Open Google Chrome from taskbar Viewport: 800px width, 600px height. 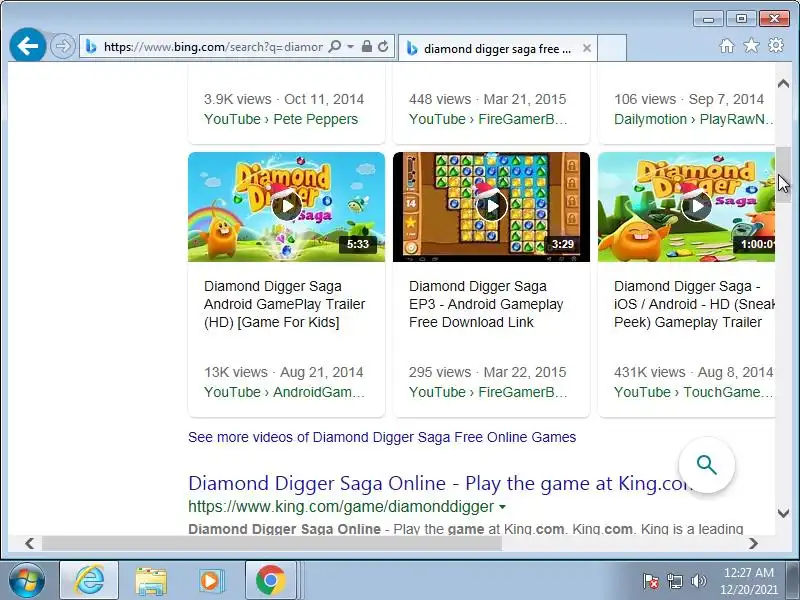click(271, 580)
